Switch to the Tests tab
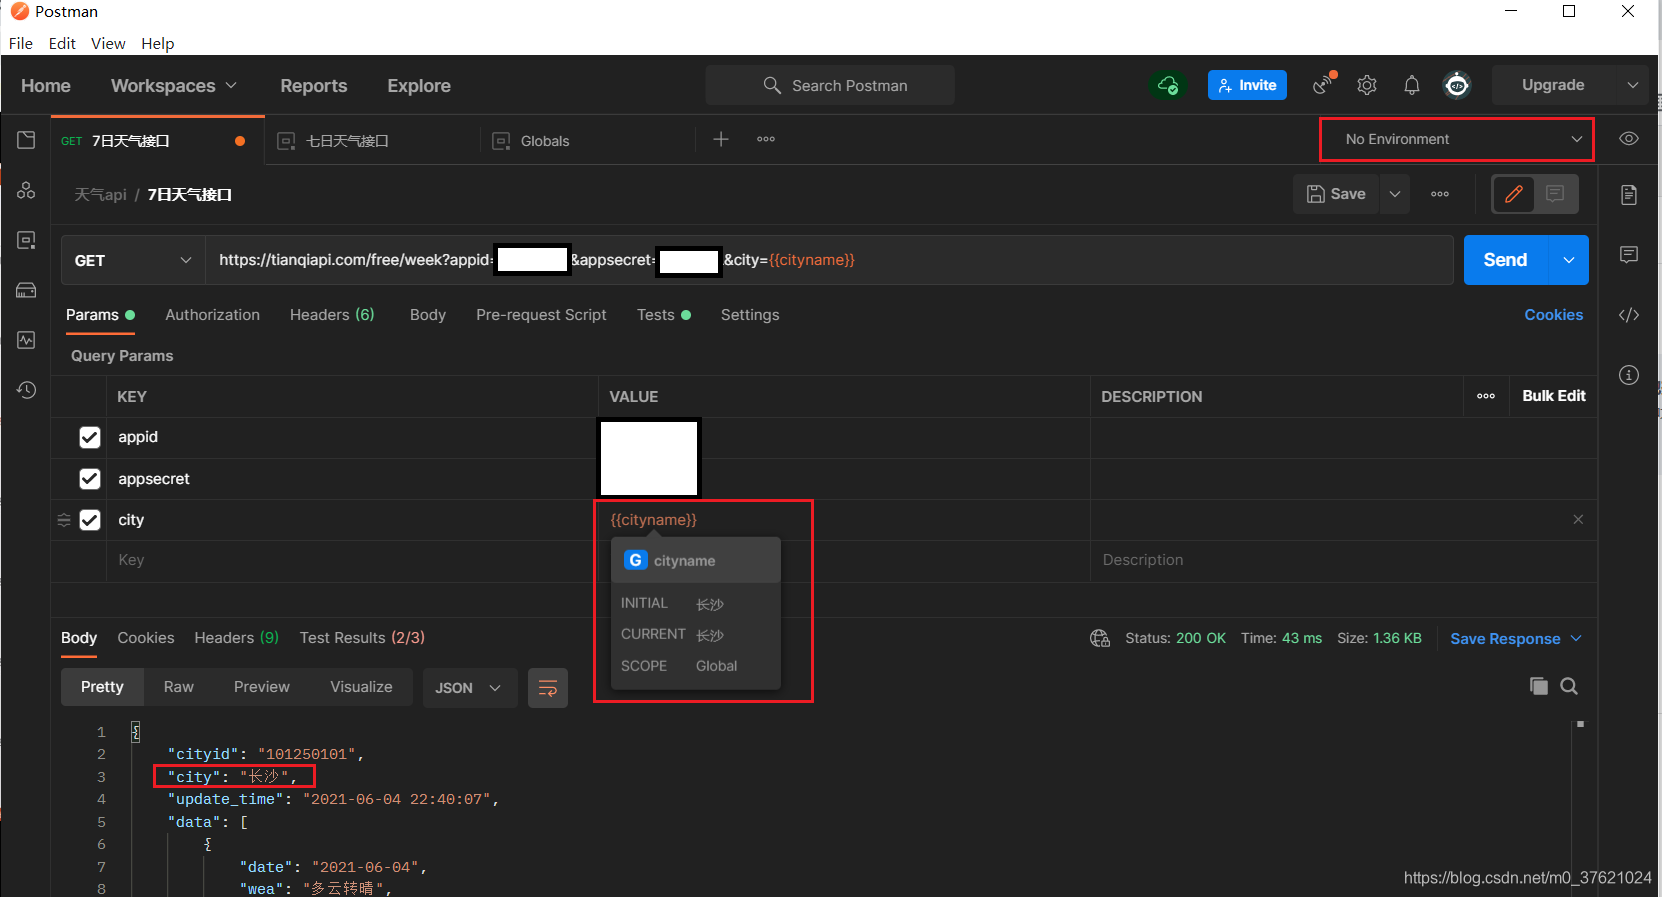The image size is (1662, 897). [663, 315]
